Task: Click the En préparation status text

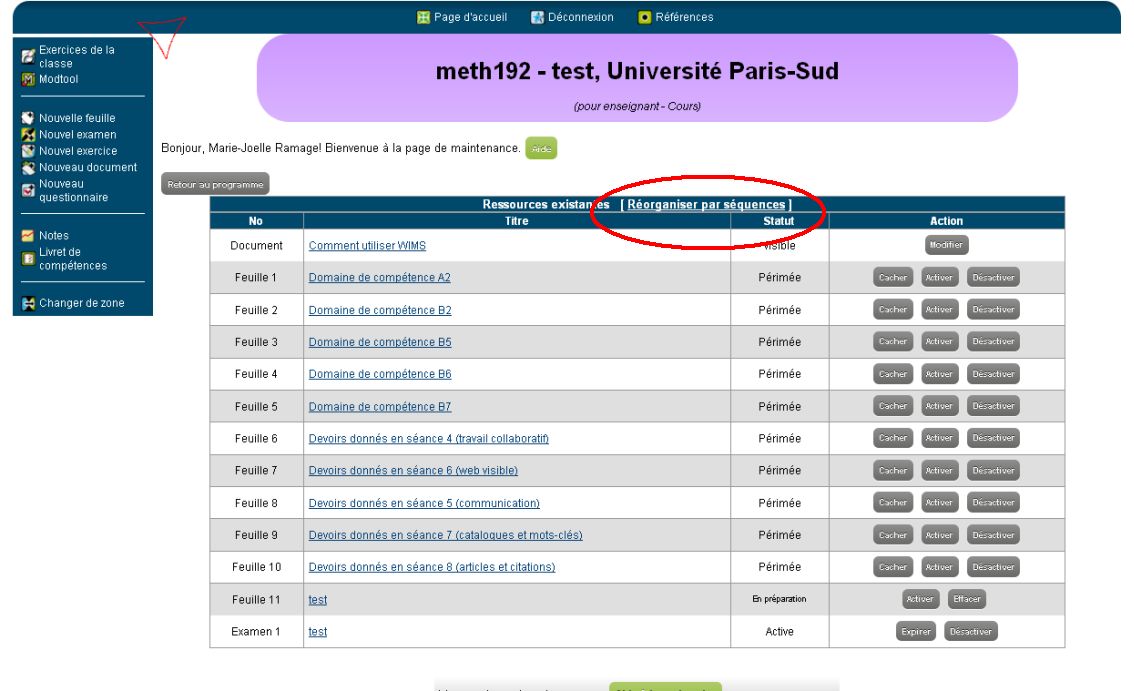Action: (x=780, y=599)
